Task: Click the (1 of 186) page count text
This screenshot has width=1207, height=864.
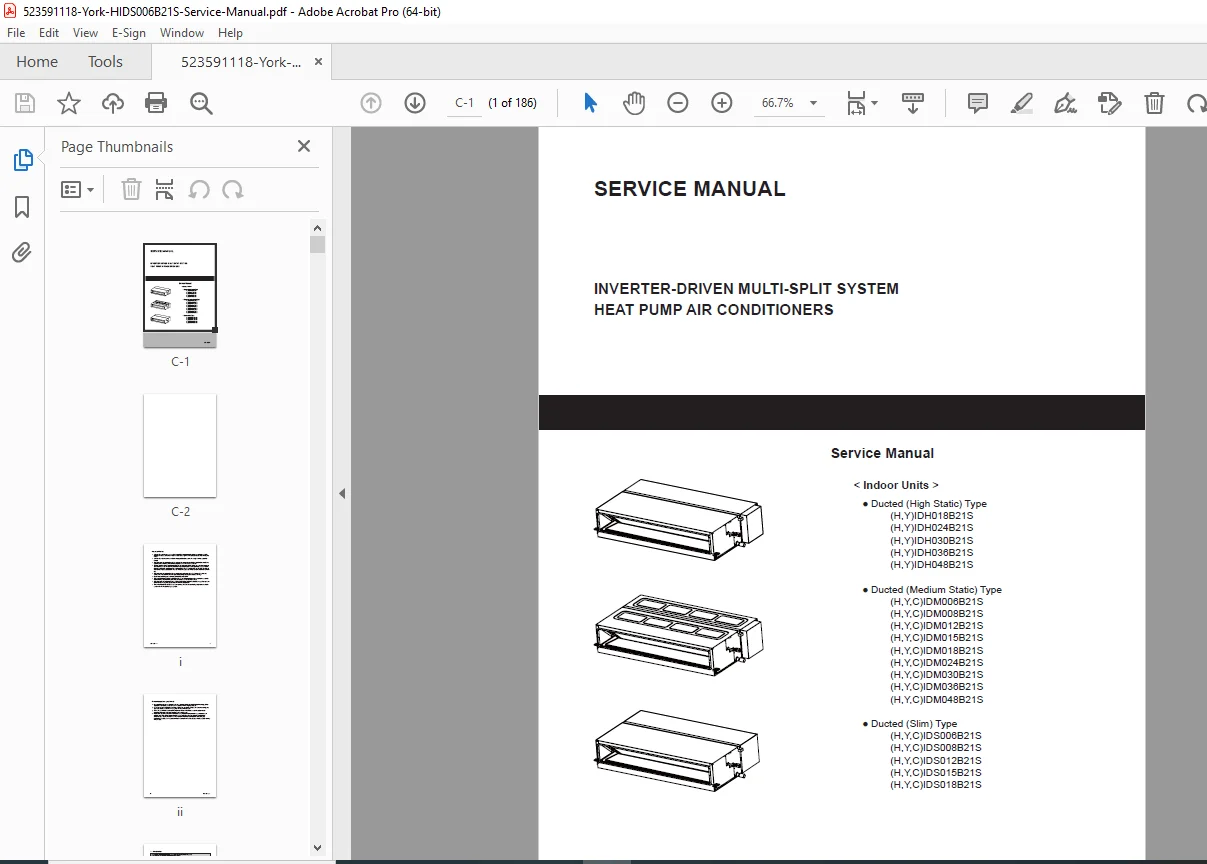Action: coord(512,103)
